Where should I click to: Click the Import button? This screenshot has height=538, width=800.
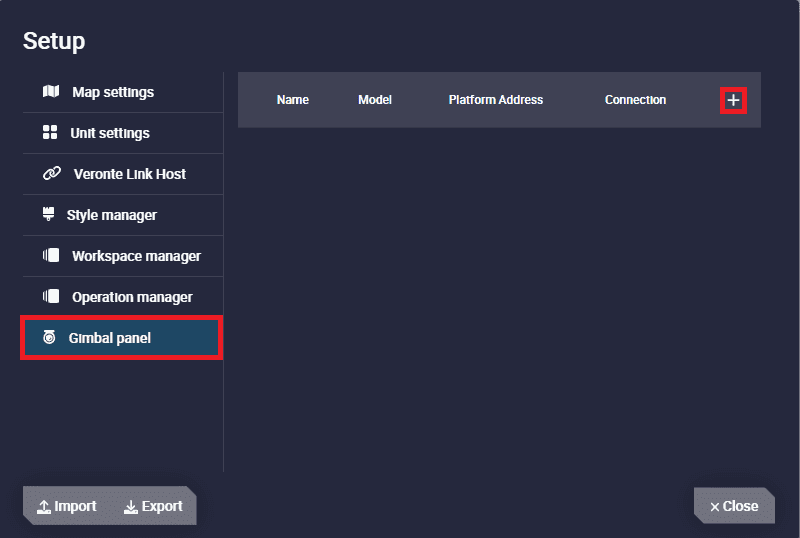67,506
